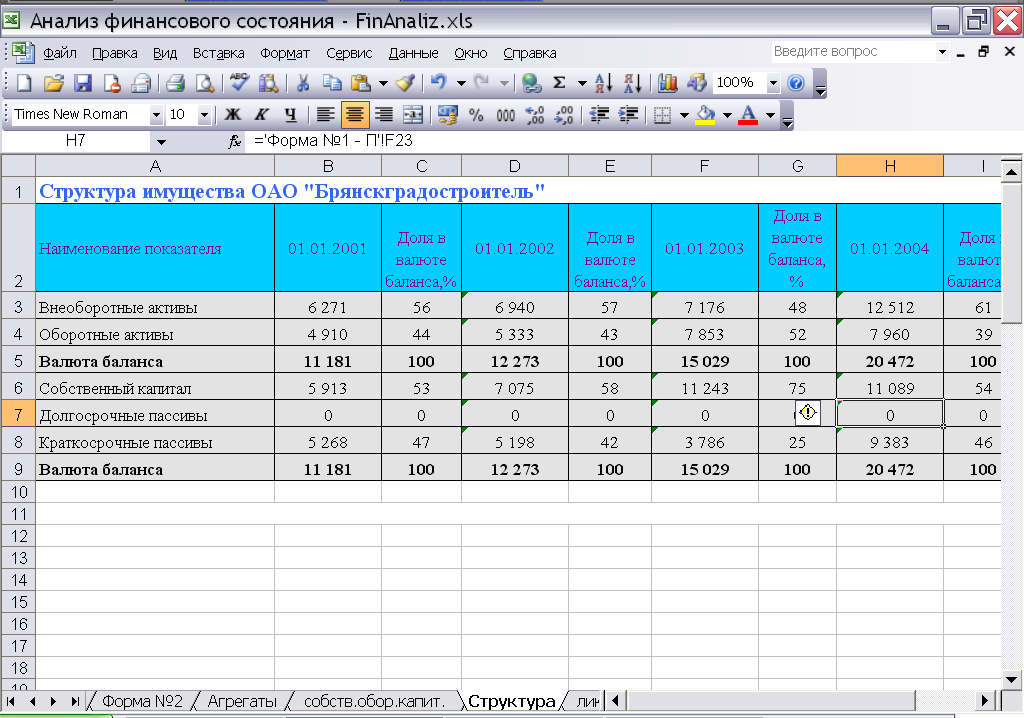Go to next sheet tab arrow
This screenshot has height=718, width=1024.
click(54, 701)
